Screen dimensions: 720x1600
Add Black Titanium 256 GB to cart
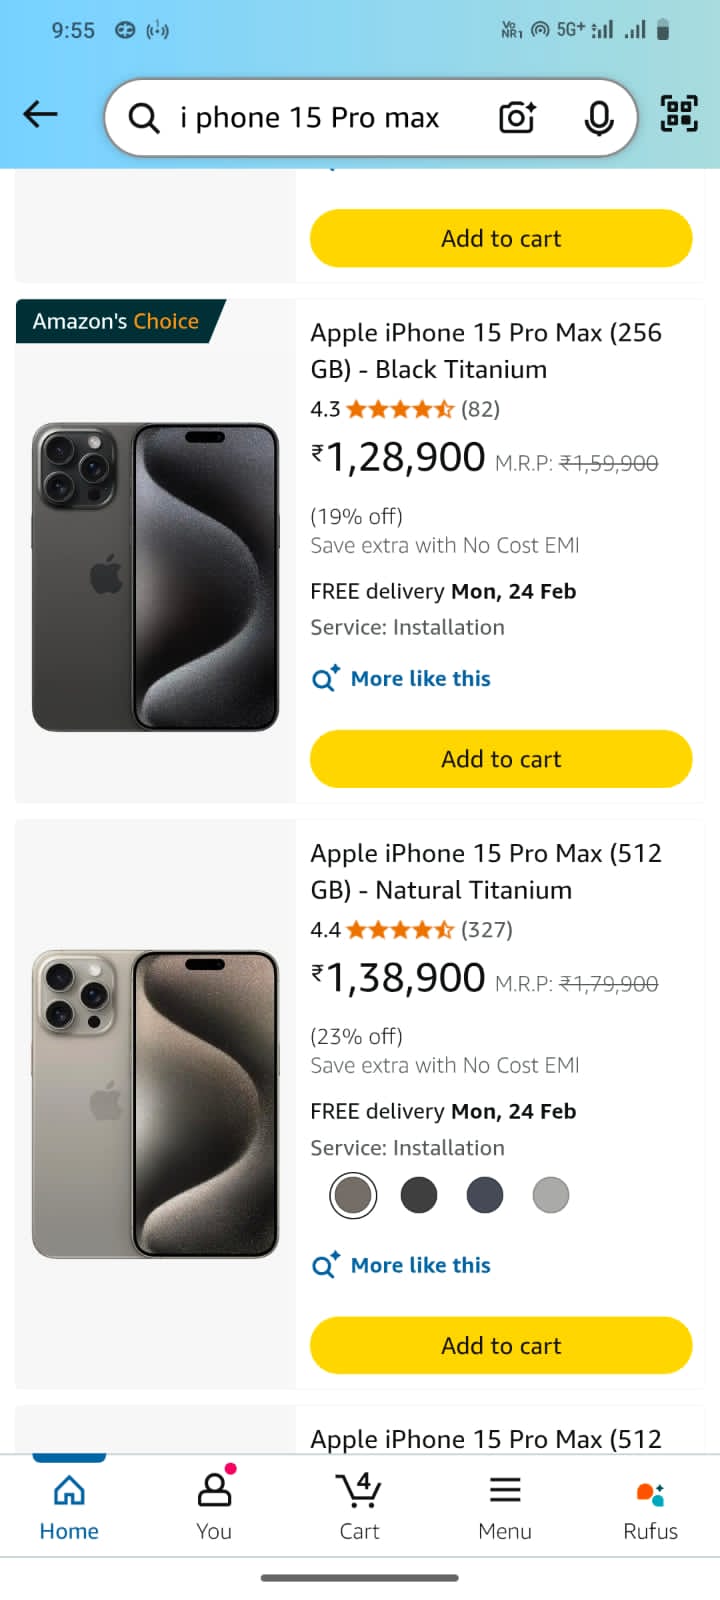(501, 759)
